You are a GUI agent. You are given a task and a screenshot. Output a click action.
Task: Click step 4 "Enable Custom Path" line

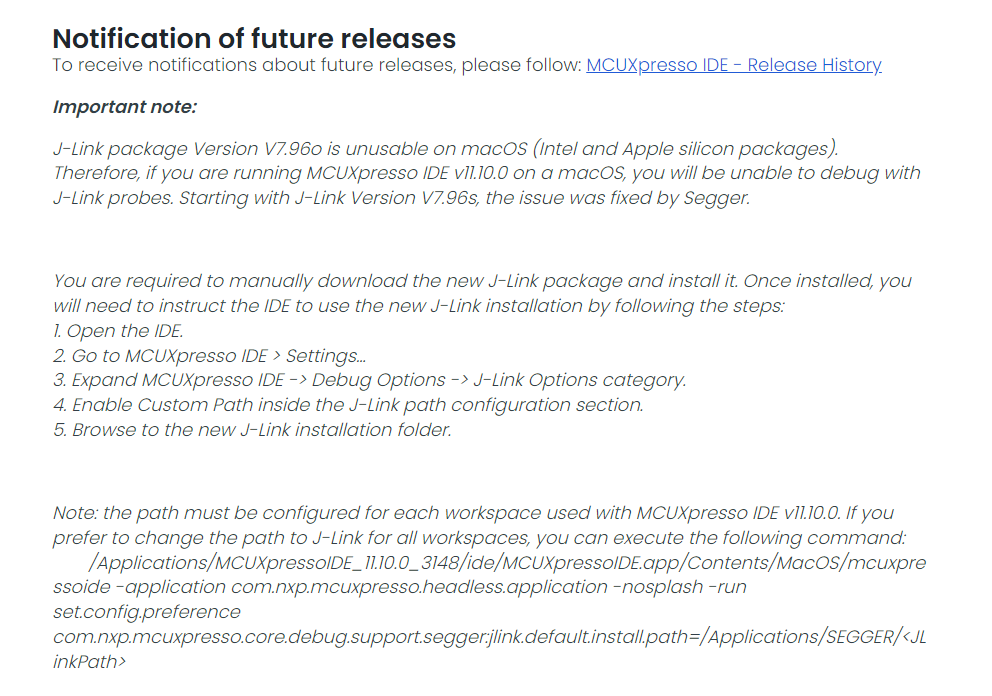tap(347, 405)
